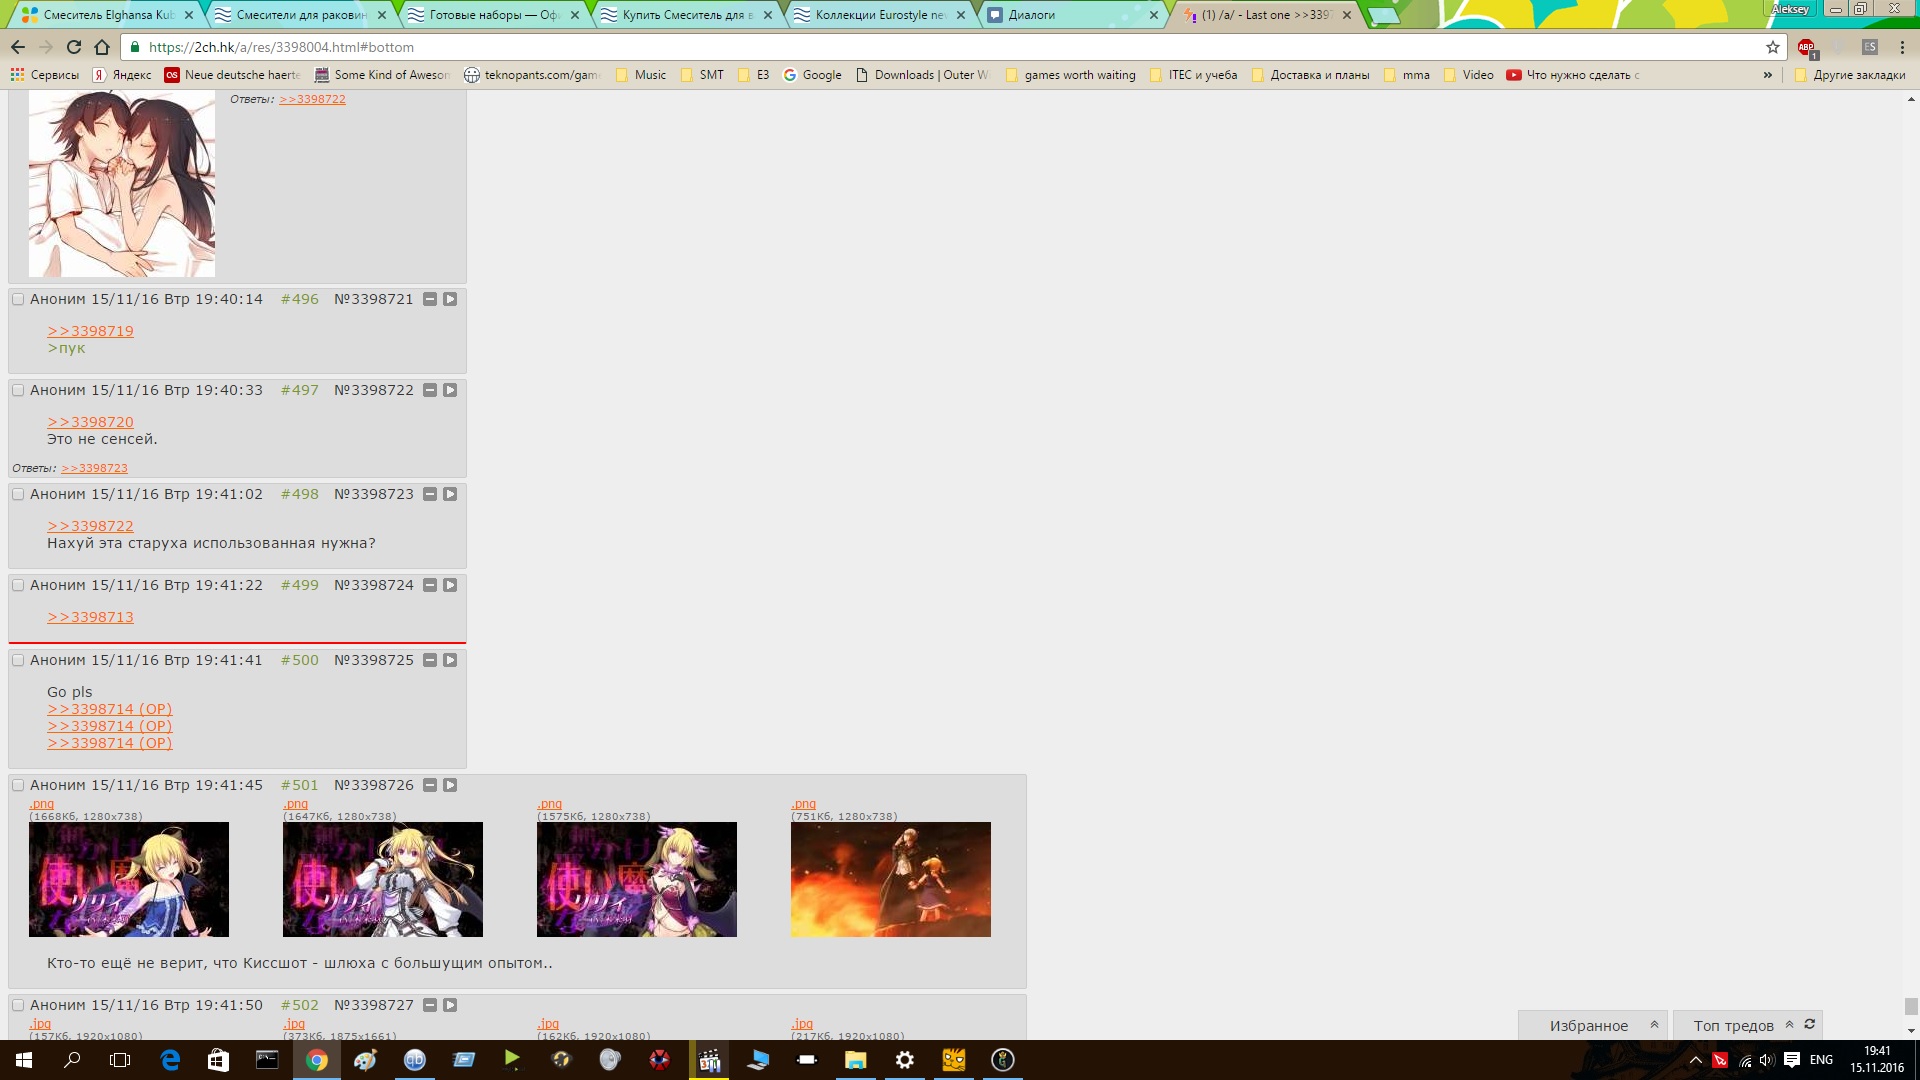Click the browser reload button
1920x1080 pixels.
click(74, 47)
